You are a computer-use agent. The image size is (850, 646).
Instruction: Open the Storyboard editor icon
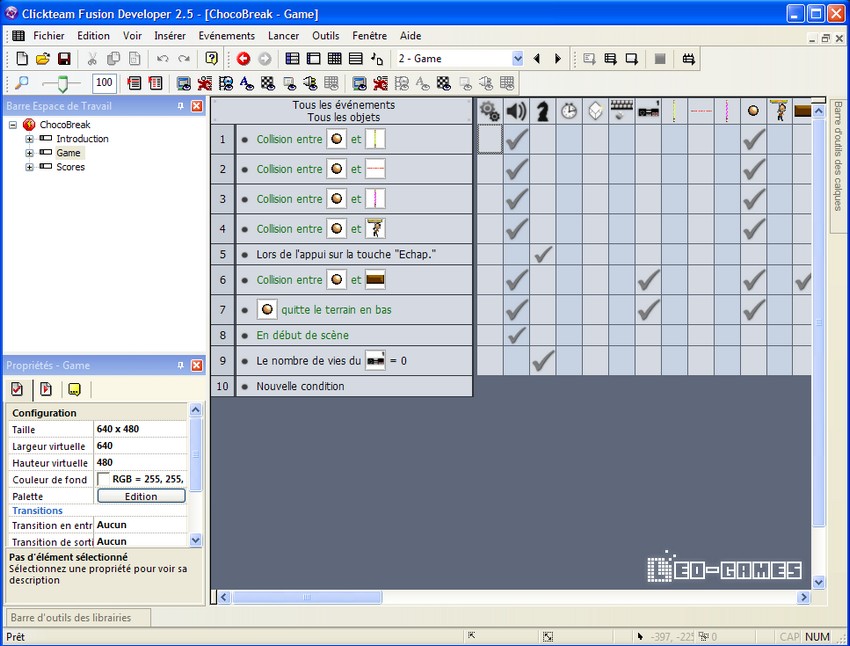click(x=292, y=59)
